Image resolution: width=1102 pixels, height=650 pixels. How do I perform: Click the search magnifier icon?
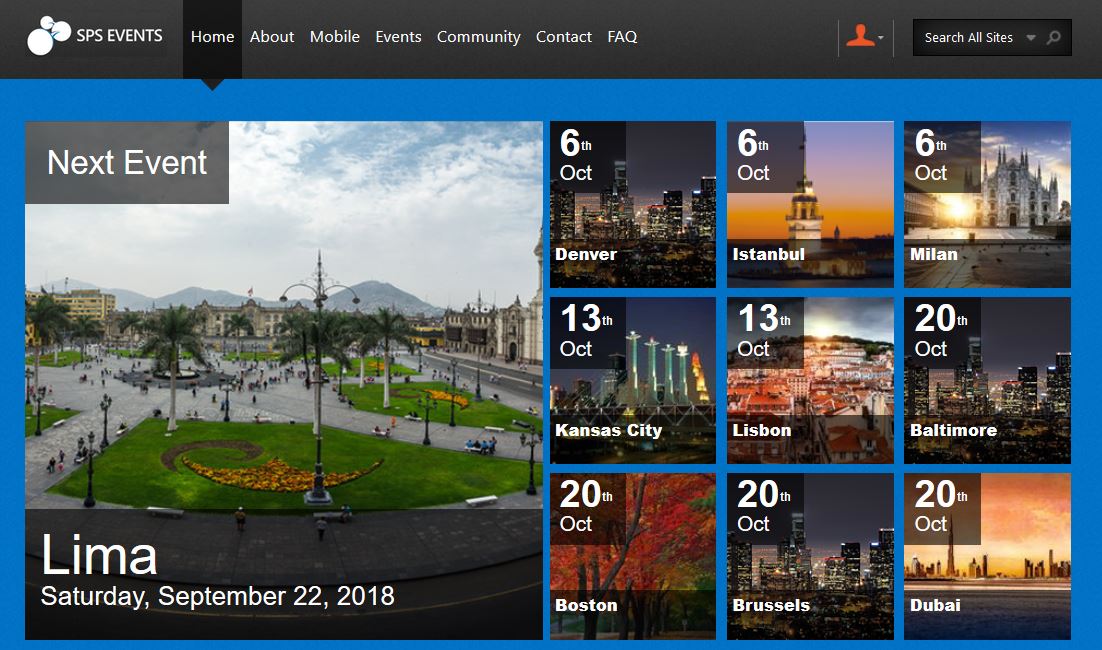[1051, 37]
